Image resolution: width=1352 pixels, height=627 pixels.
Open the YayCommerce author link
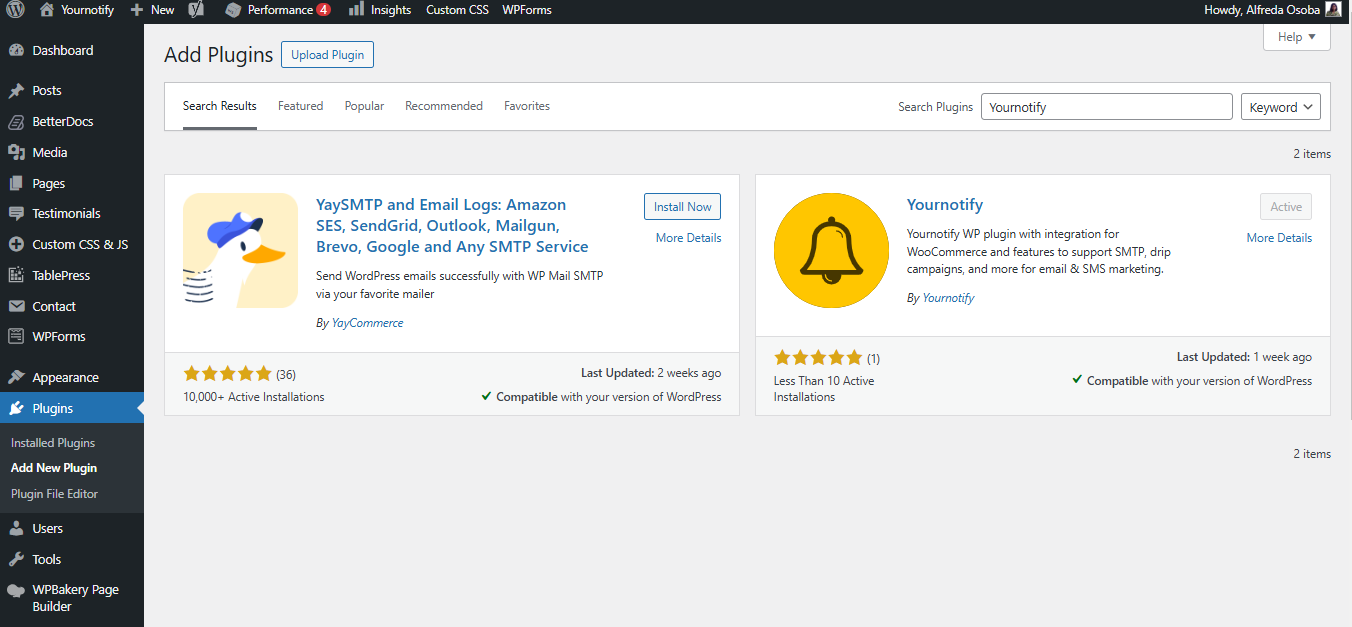(367, 323)
